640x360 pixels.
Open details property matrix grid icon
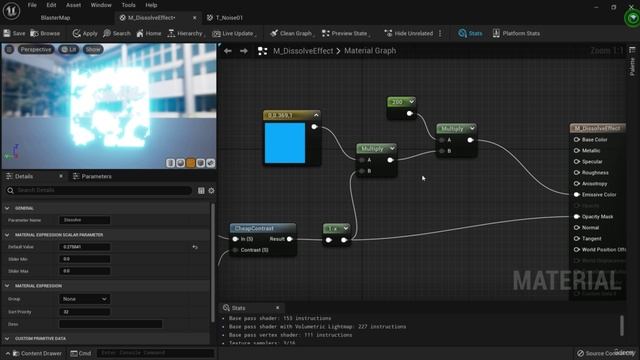(x=201, y=191)
